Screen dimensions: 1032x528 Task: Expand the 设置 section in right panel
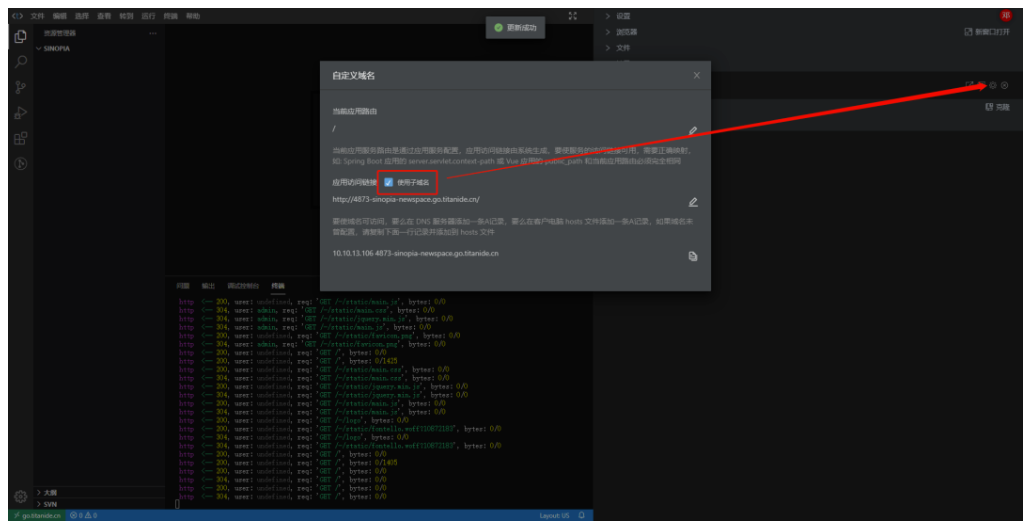(622, 17)
